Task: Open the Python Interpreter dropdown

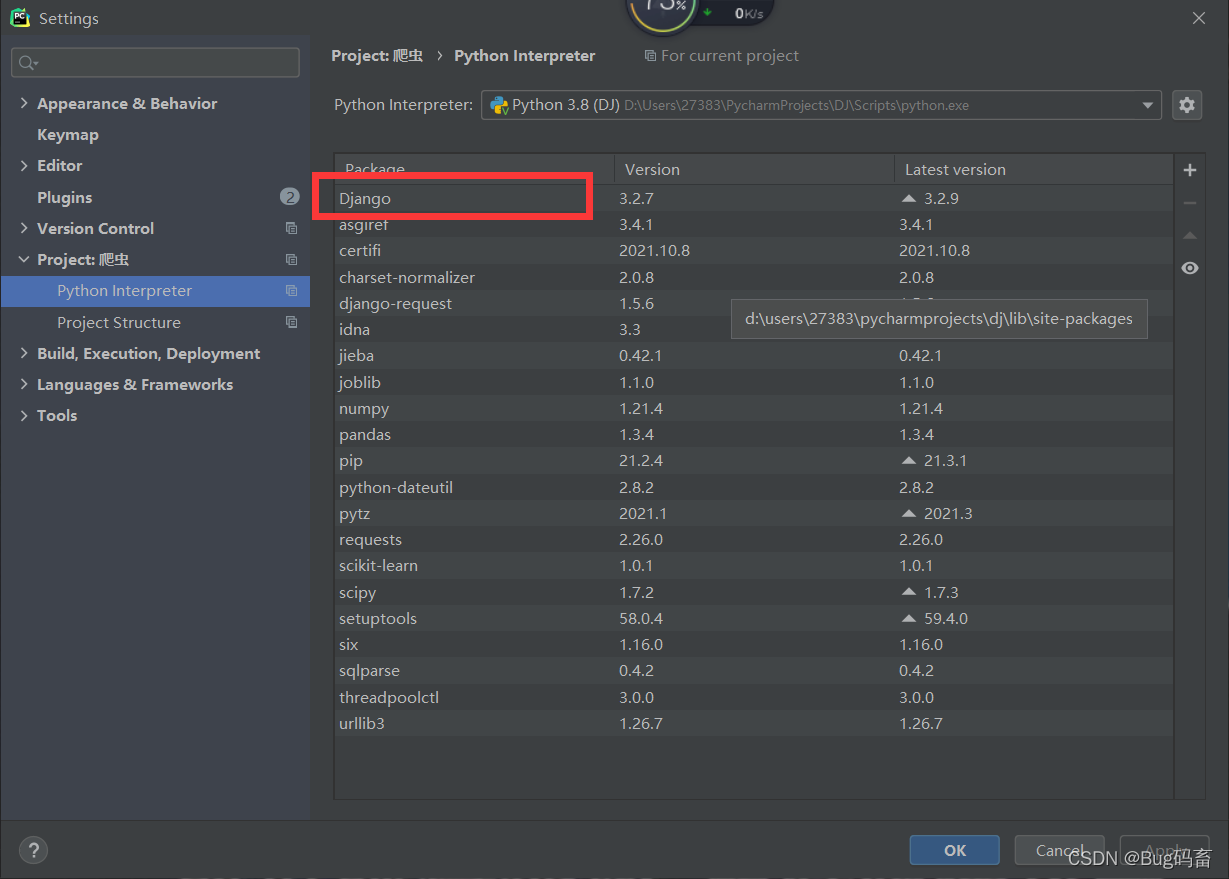Action: (821, 105)
